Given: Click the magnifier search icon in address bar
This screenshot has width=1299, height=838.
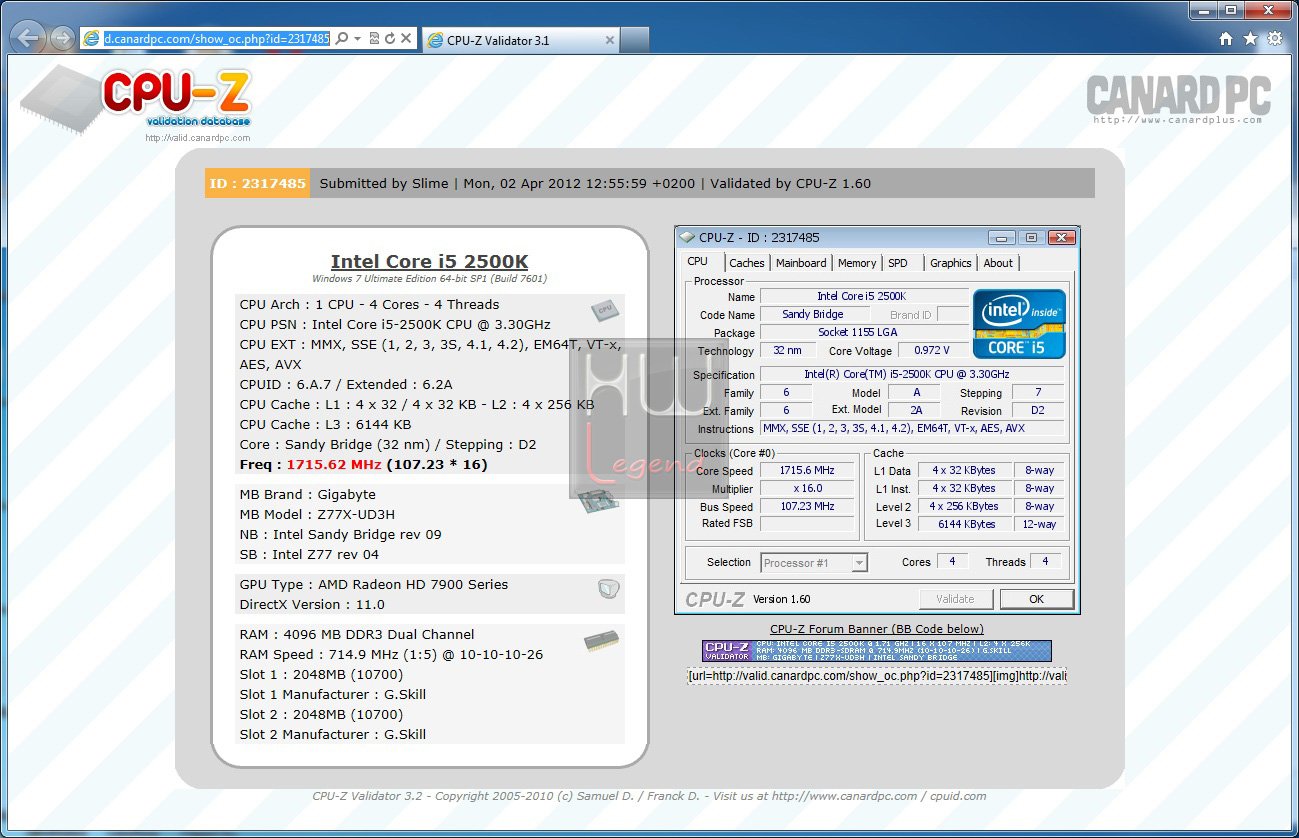Looking at the screenshot, I should pyautogui.click(x=341, y=38).
